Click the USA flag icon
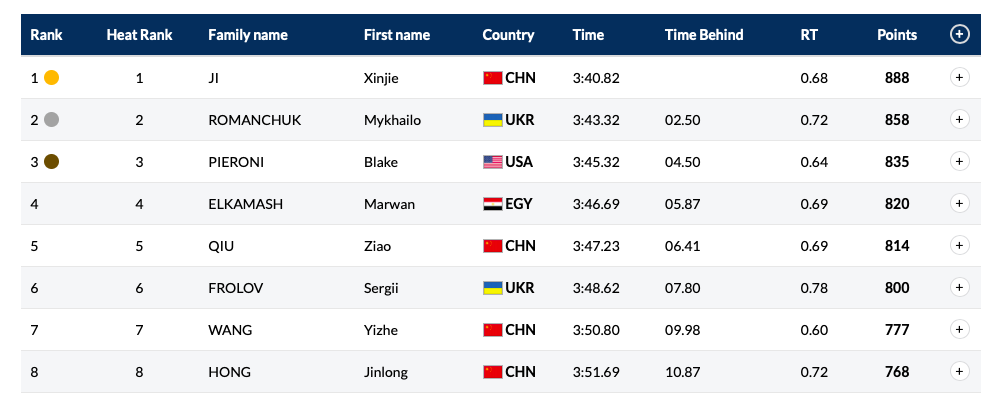 [x=492, y=162]
